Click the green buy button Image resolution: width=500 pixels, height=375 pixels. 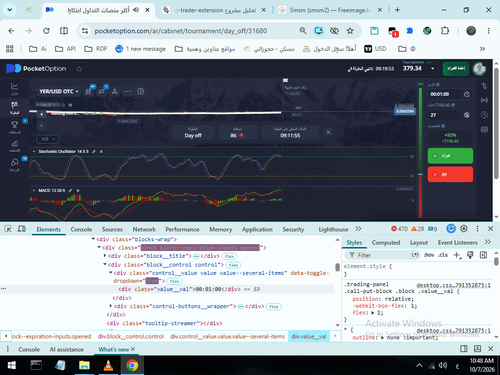450,156
